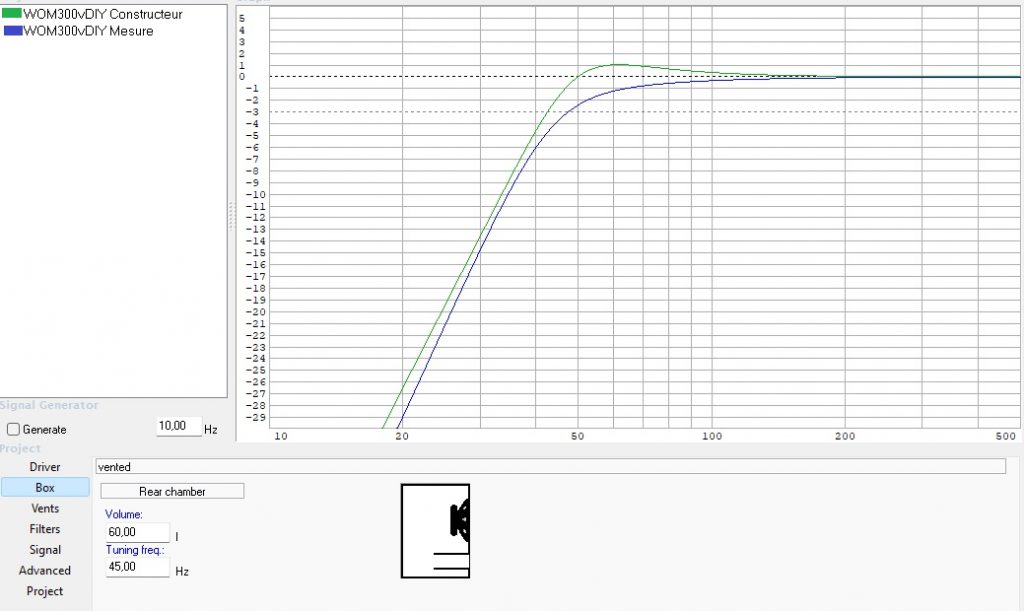Click the green curve's peak on graph
The height and width of the screenshot is (611, 1024).
click(618, 65)
